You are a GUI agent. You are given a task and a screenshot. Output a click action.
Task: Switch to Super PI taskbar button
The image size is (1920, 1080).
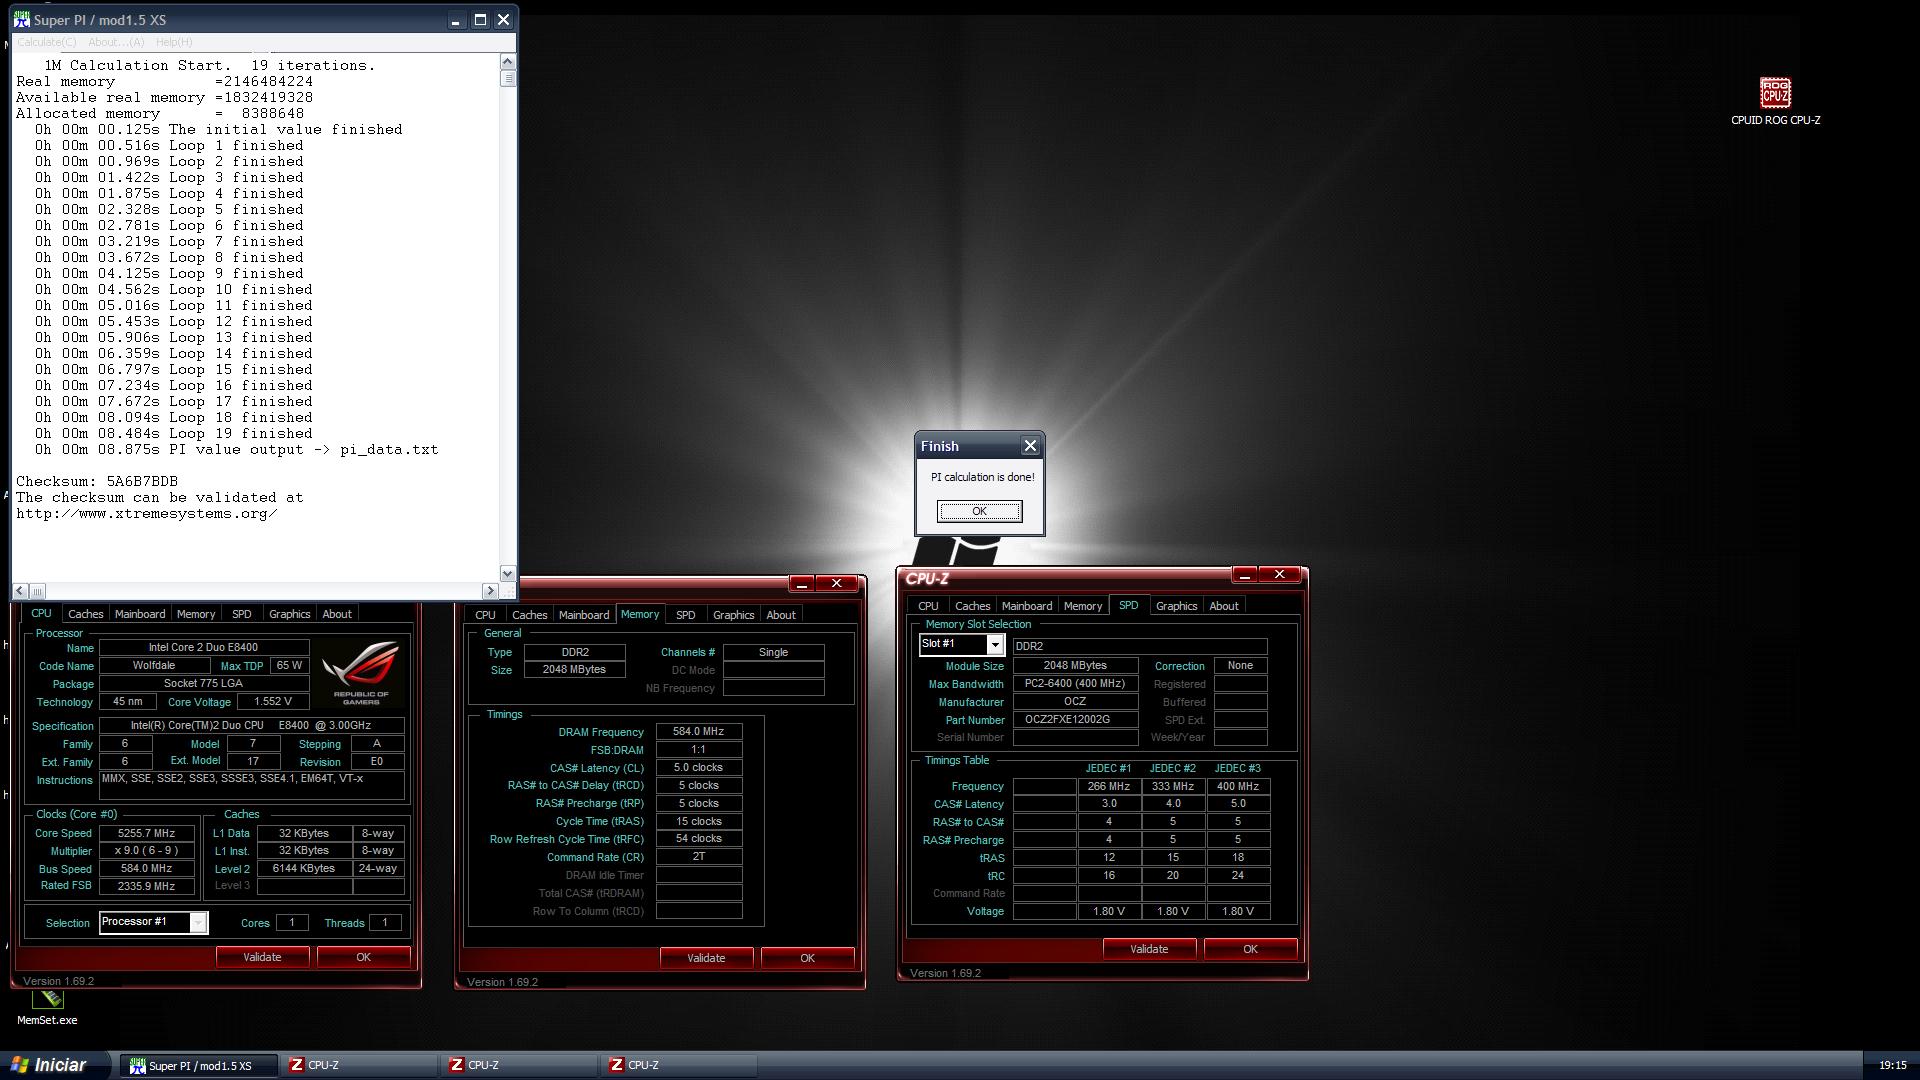(200, 1066)
